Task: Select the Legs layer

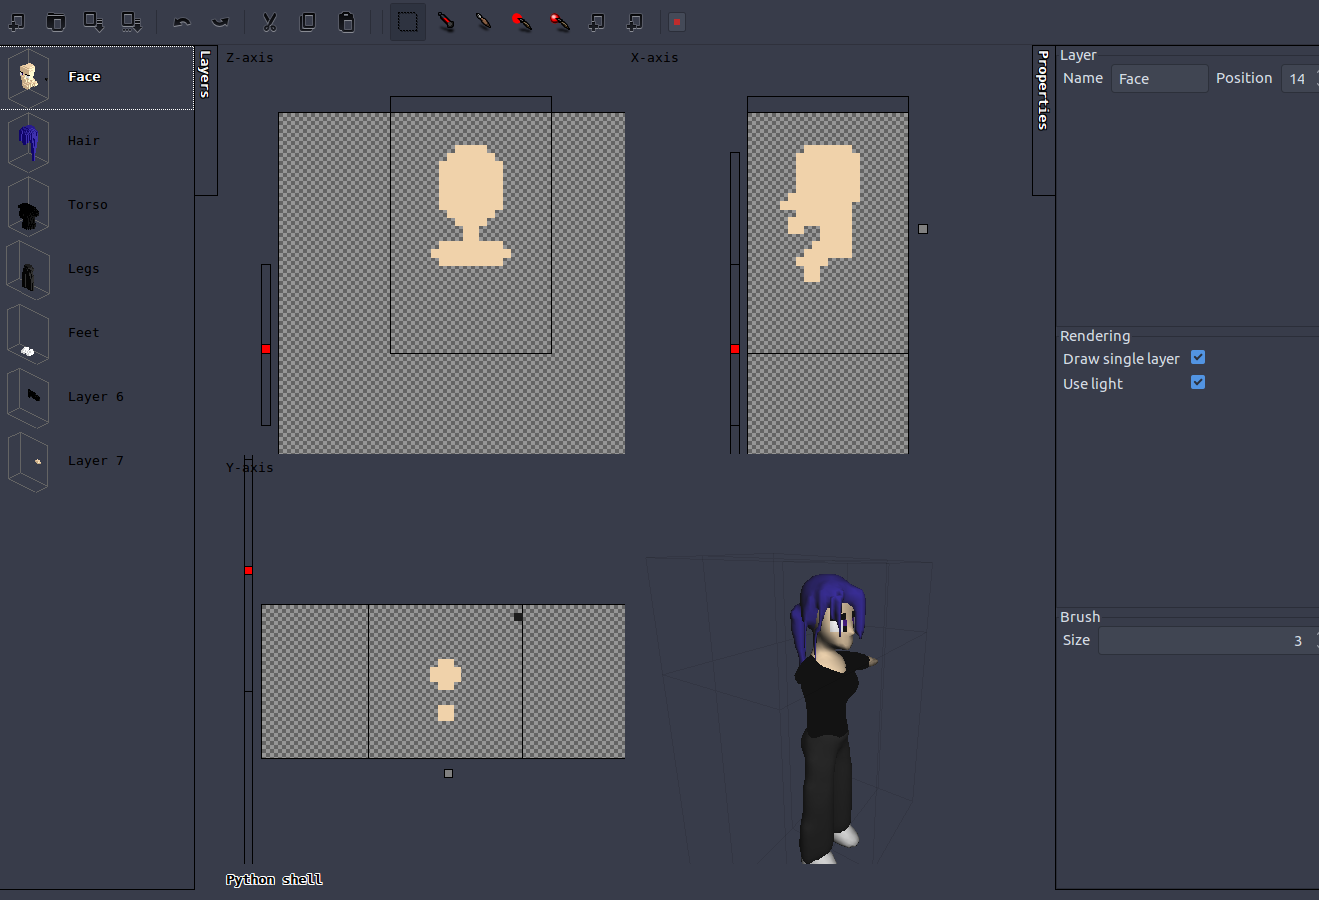Action: tap(97, 269)
